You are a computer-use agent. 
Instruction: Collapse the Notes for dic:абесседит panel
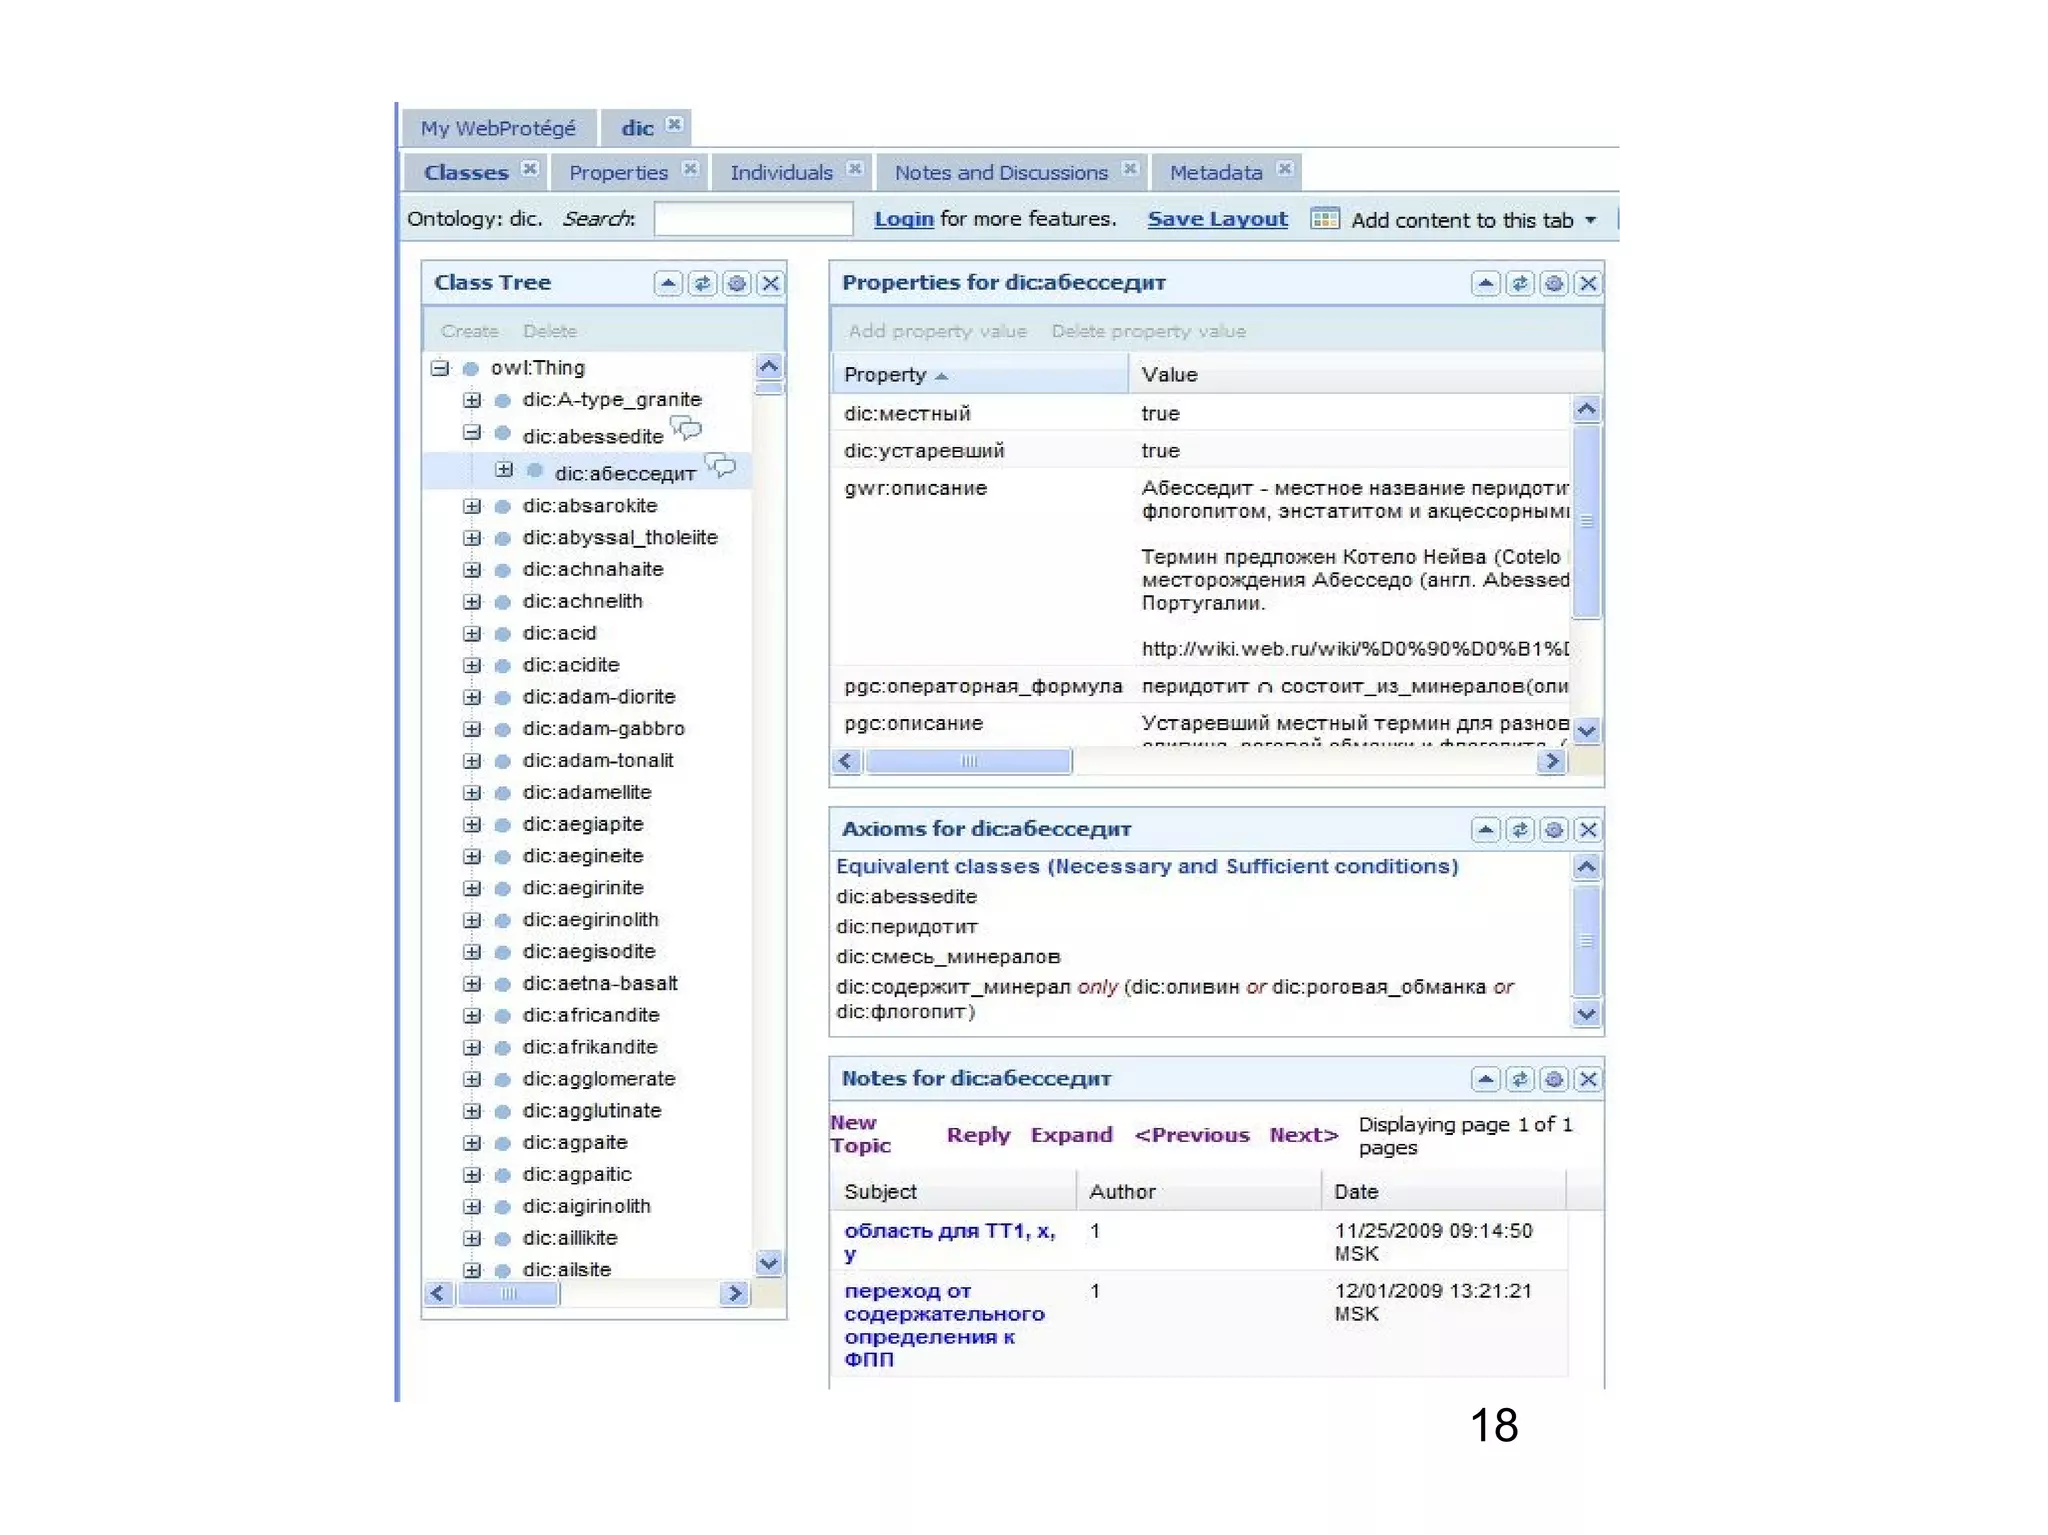pos(1485,1079)
